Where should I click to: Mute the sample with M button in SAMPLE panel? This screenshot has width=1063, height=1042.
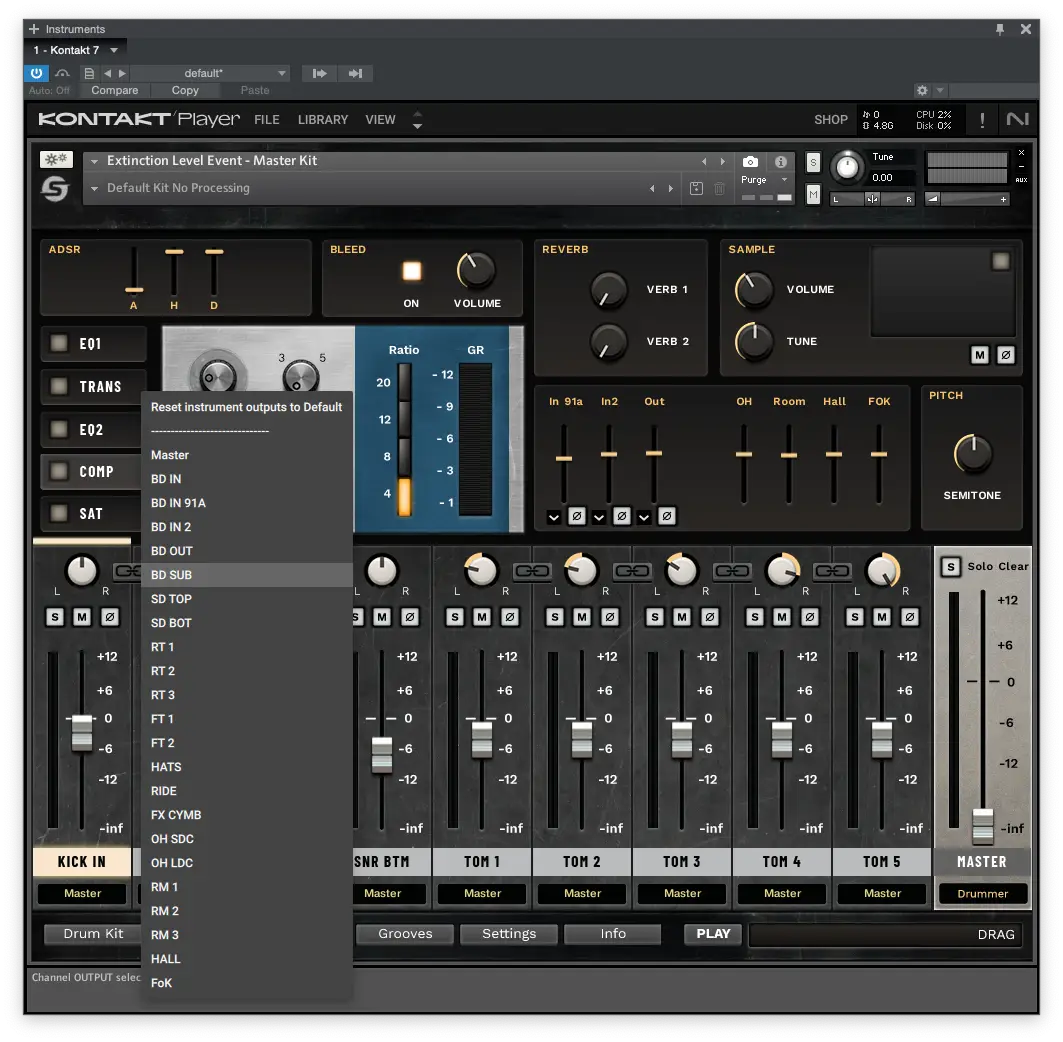pos(980,355)
